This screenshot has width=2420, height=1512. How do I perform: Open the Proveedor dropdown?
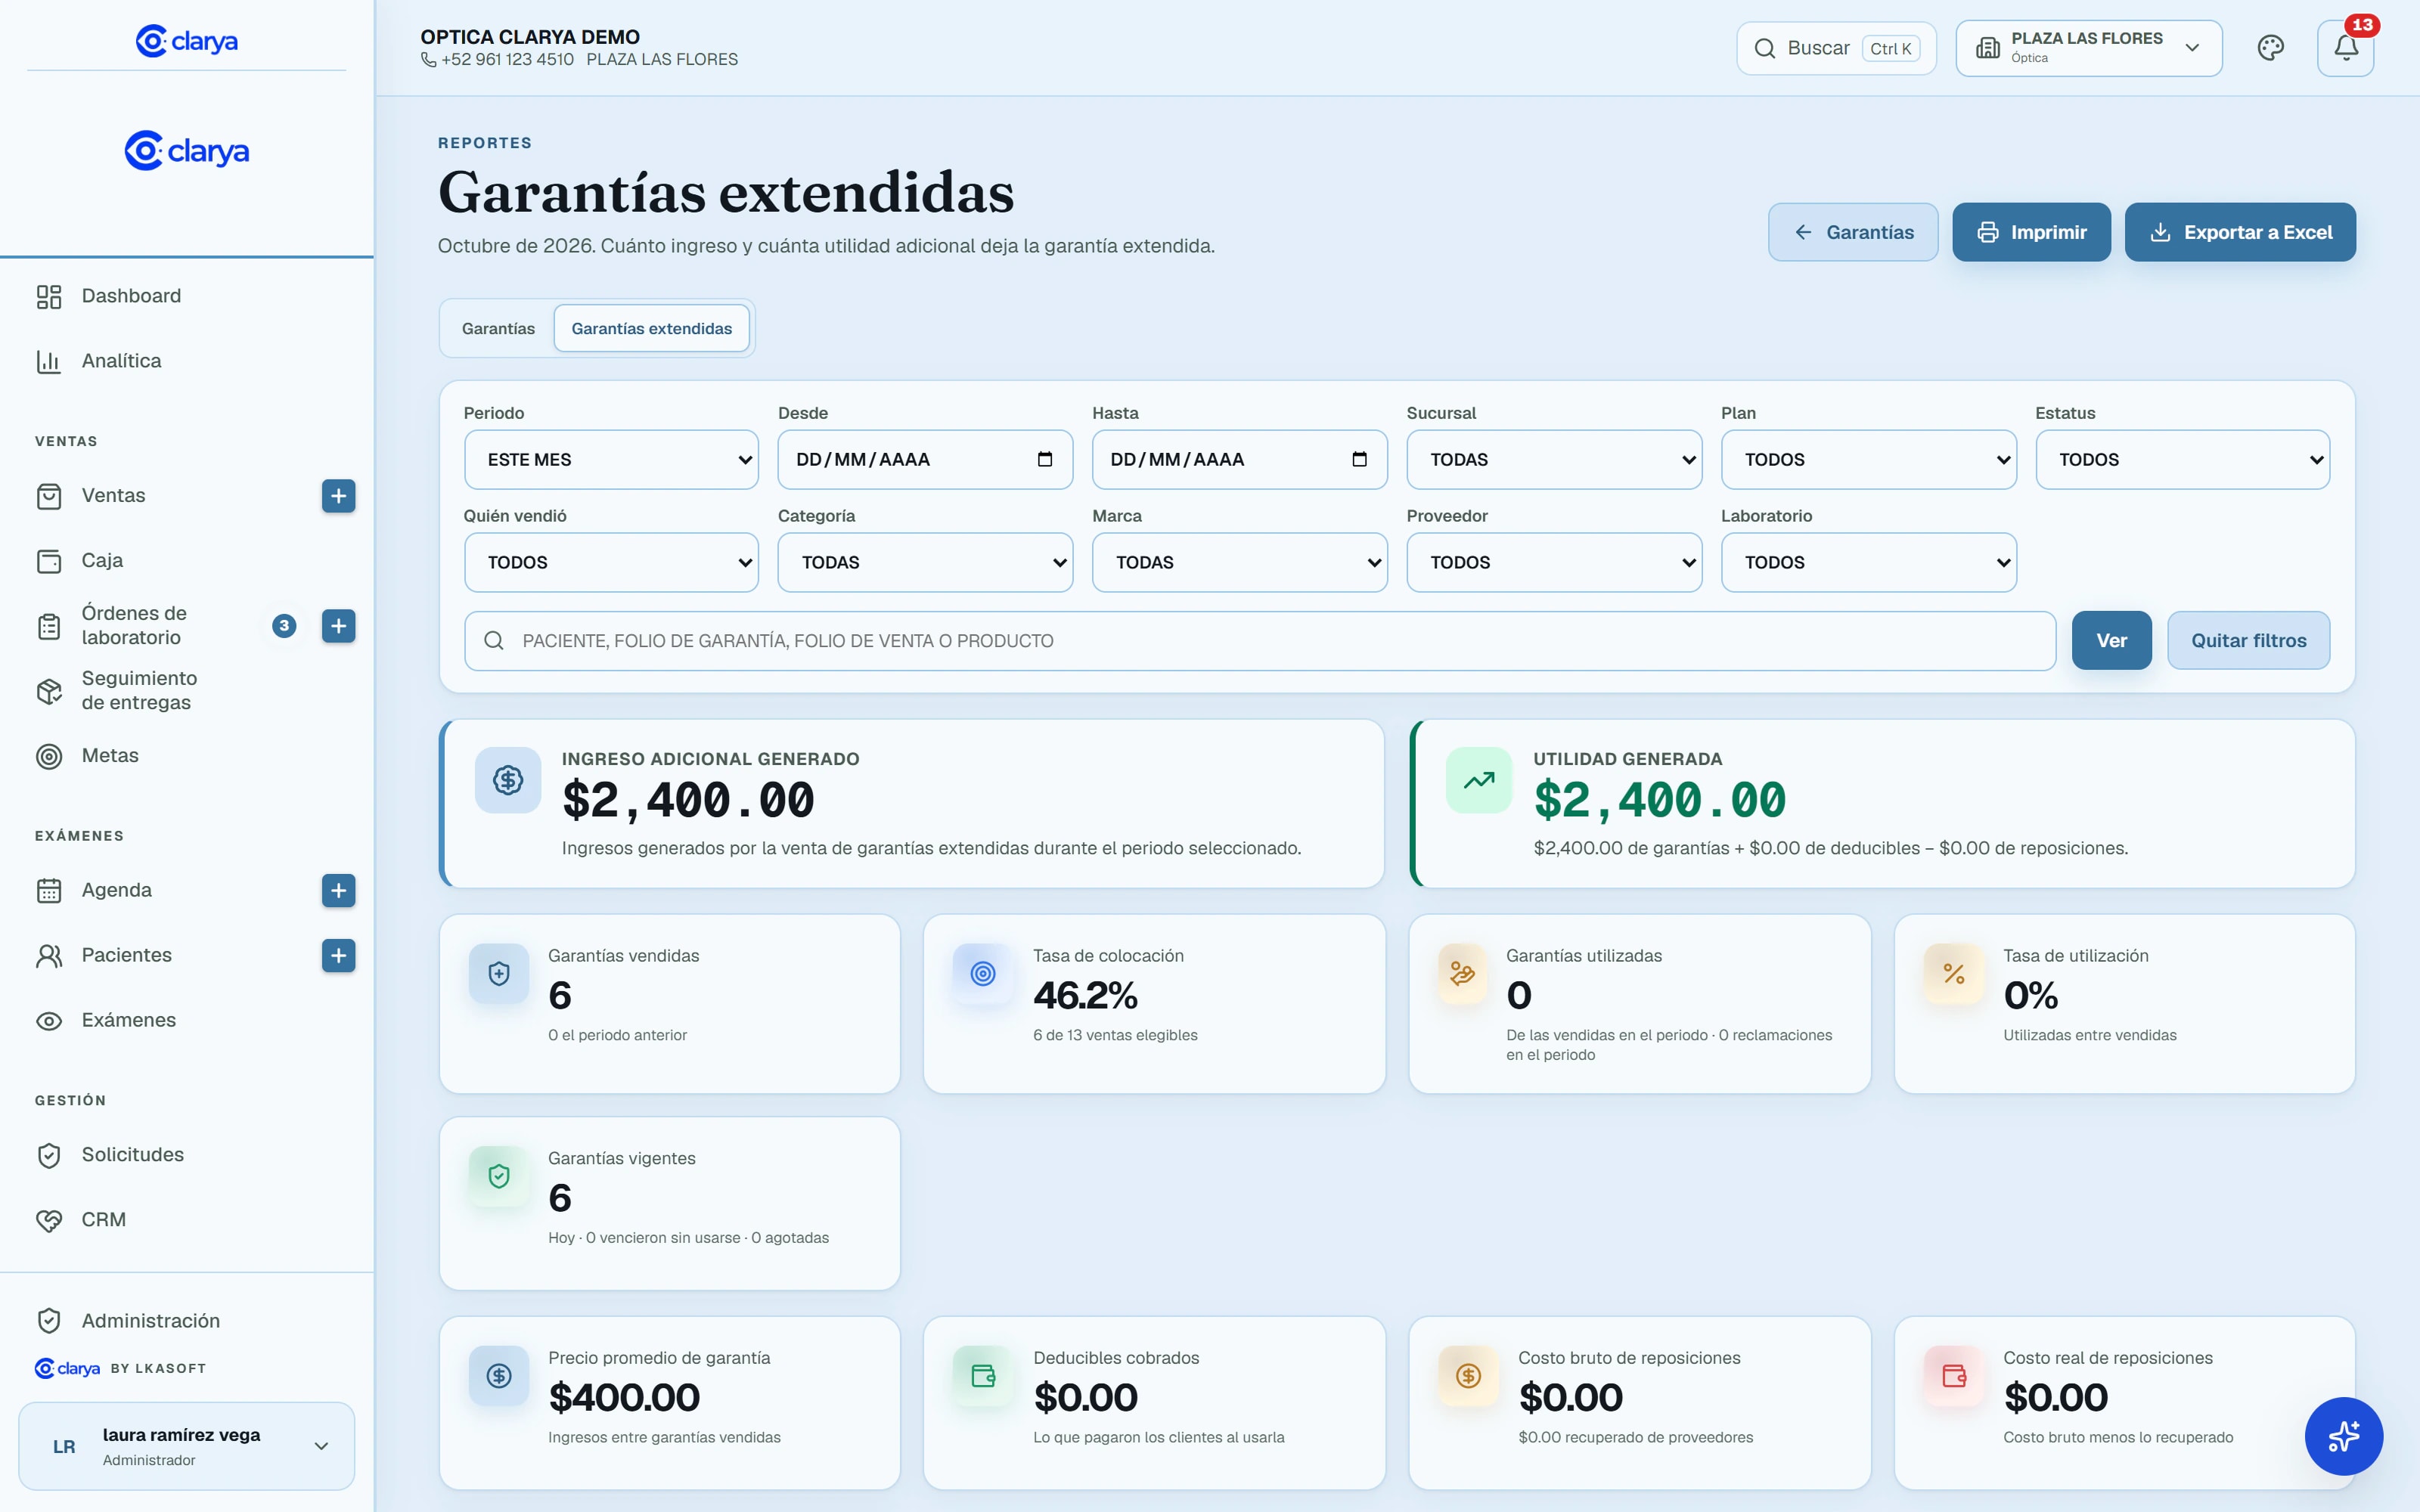coord(1554,563)
